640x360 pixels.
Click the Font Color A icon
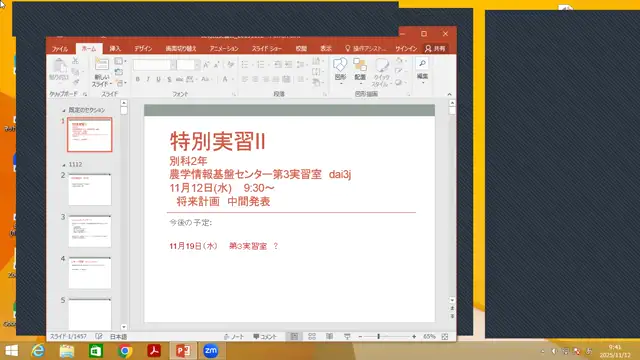point(224,79)
